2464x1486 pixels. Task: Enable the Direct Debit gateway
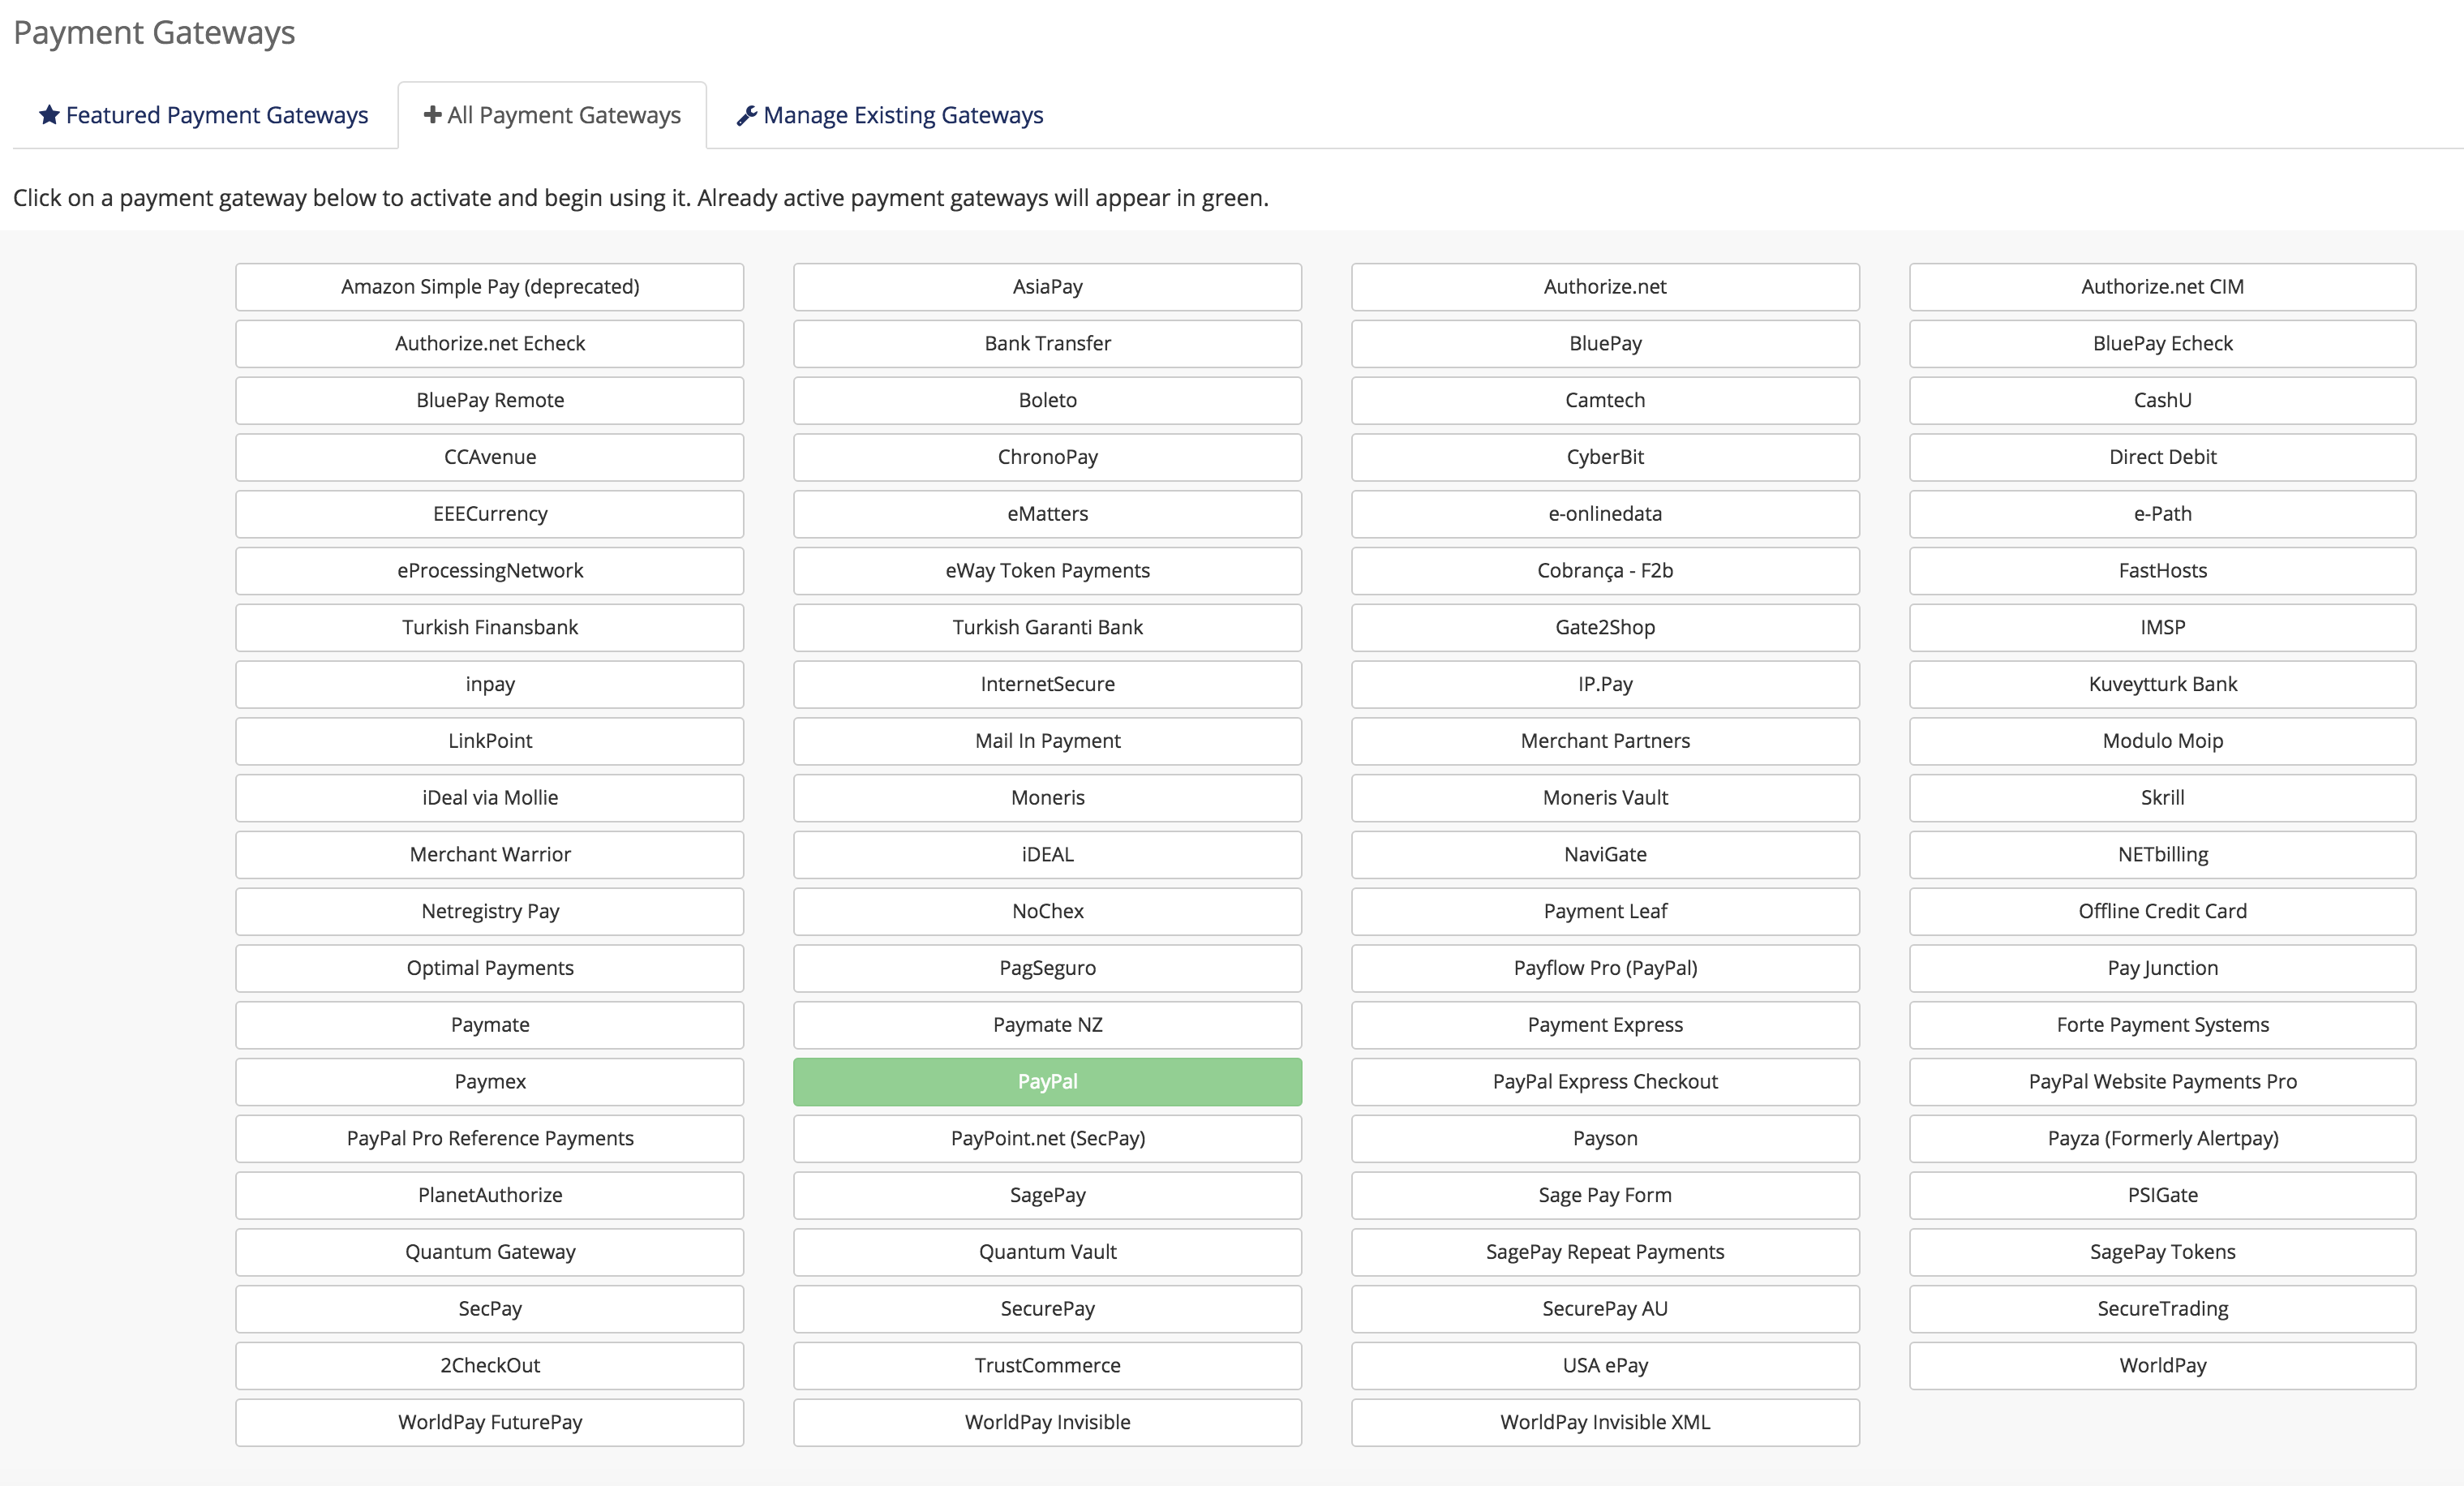(2162, 457)
